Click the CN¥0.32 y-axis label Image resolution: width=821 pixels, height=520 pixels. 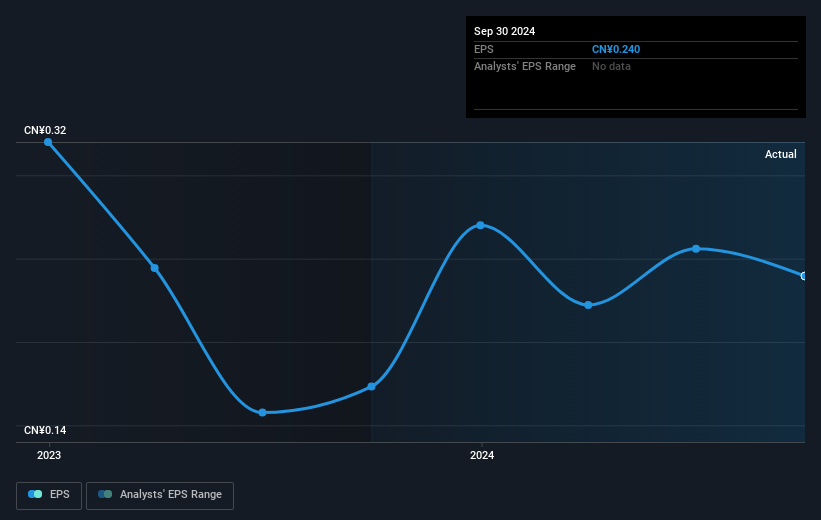45,130
